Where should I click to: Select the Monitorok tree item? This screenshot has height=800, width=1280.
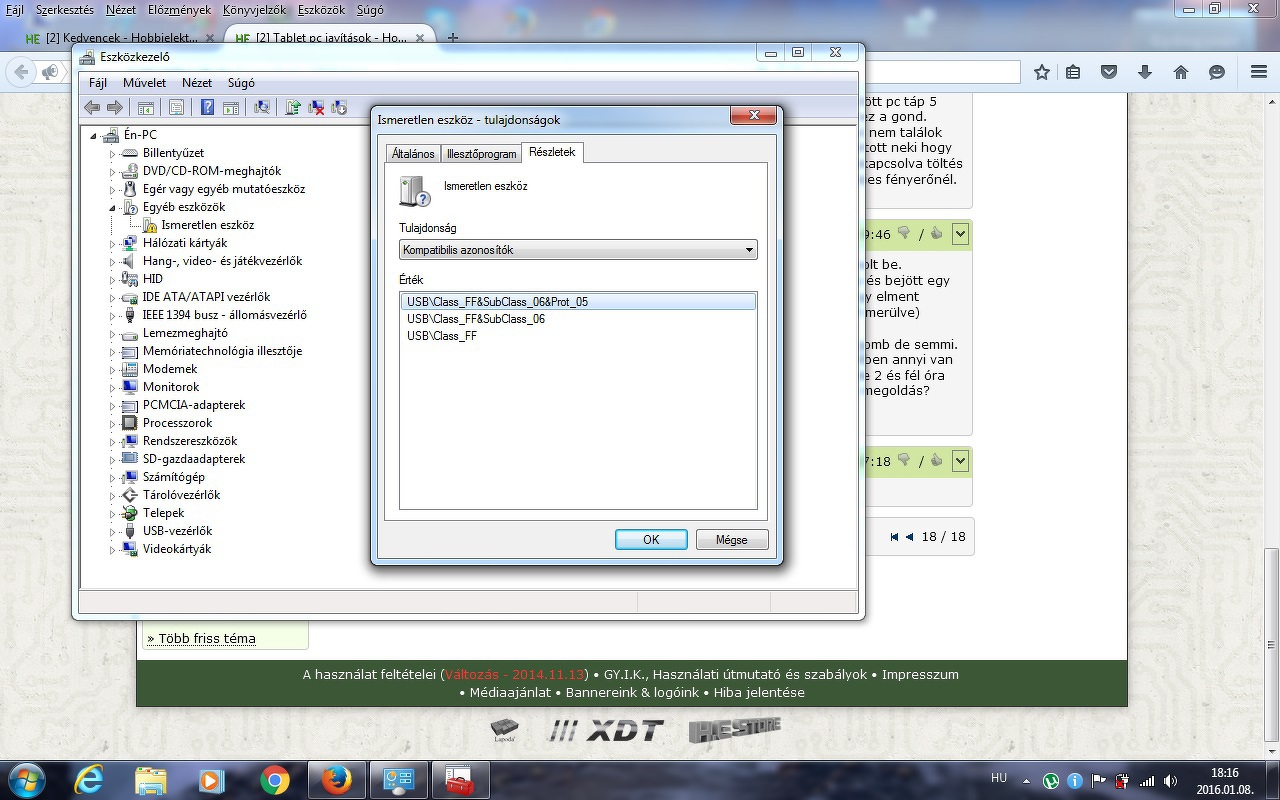point(171,387)
